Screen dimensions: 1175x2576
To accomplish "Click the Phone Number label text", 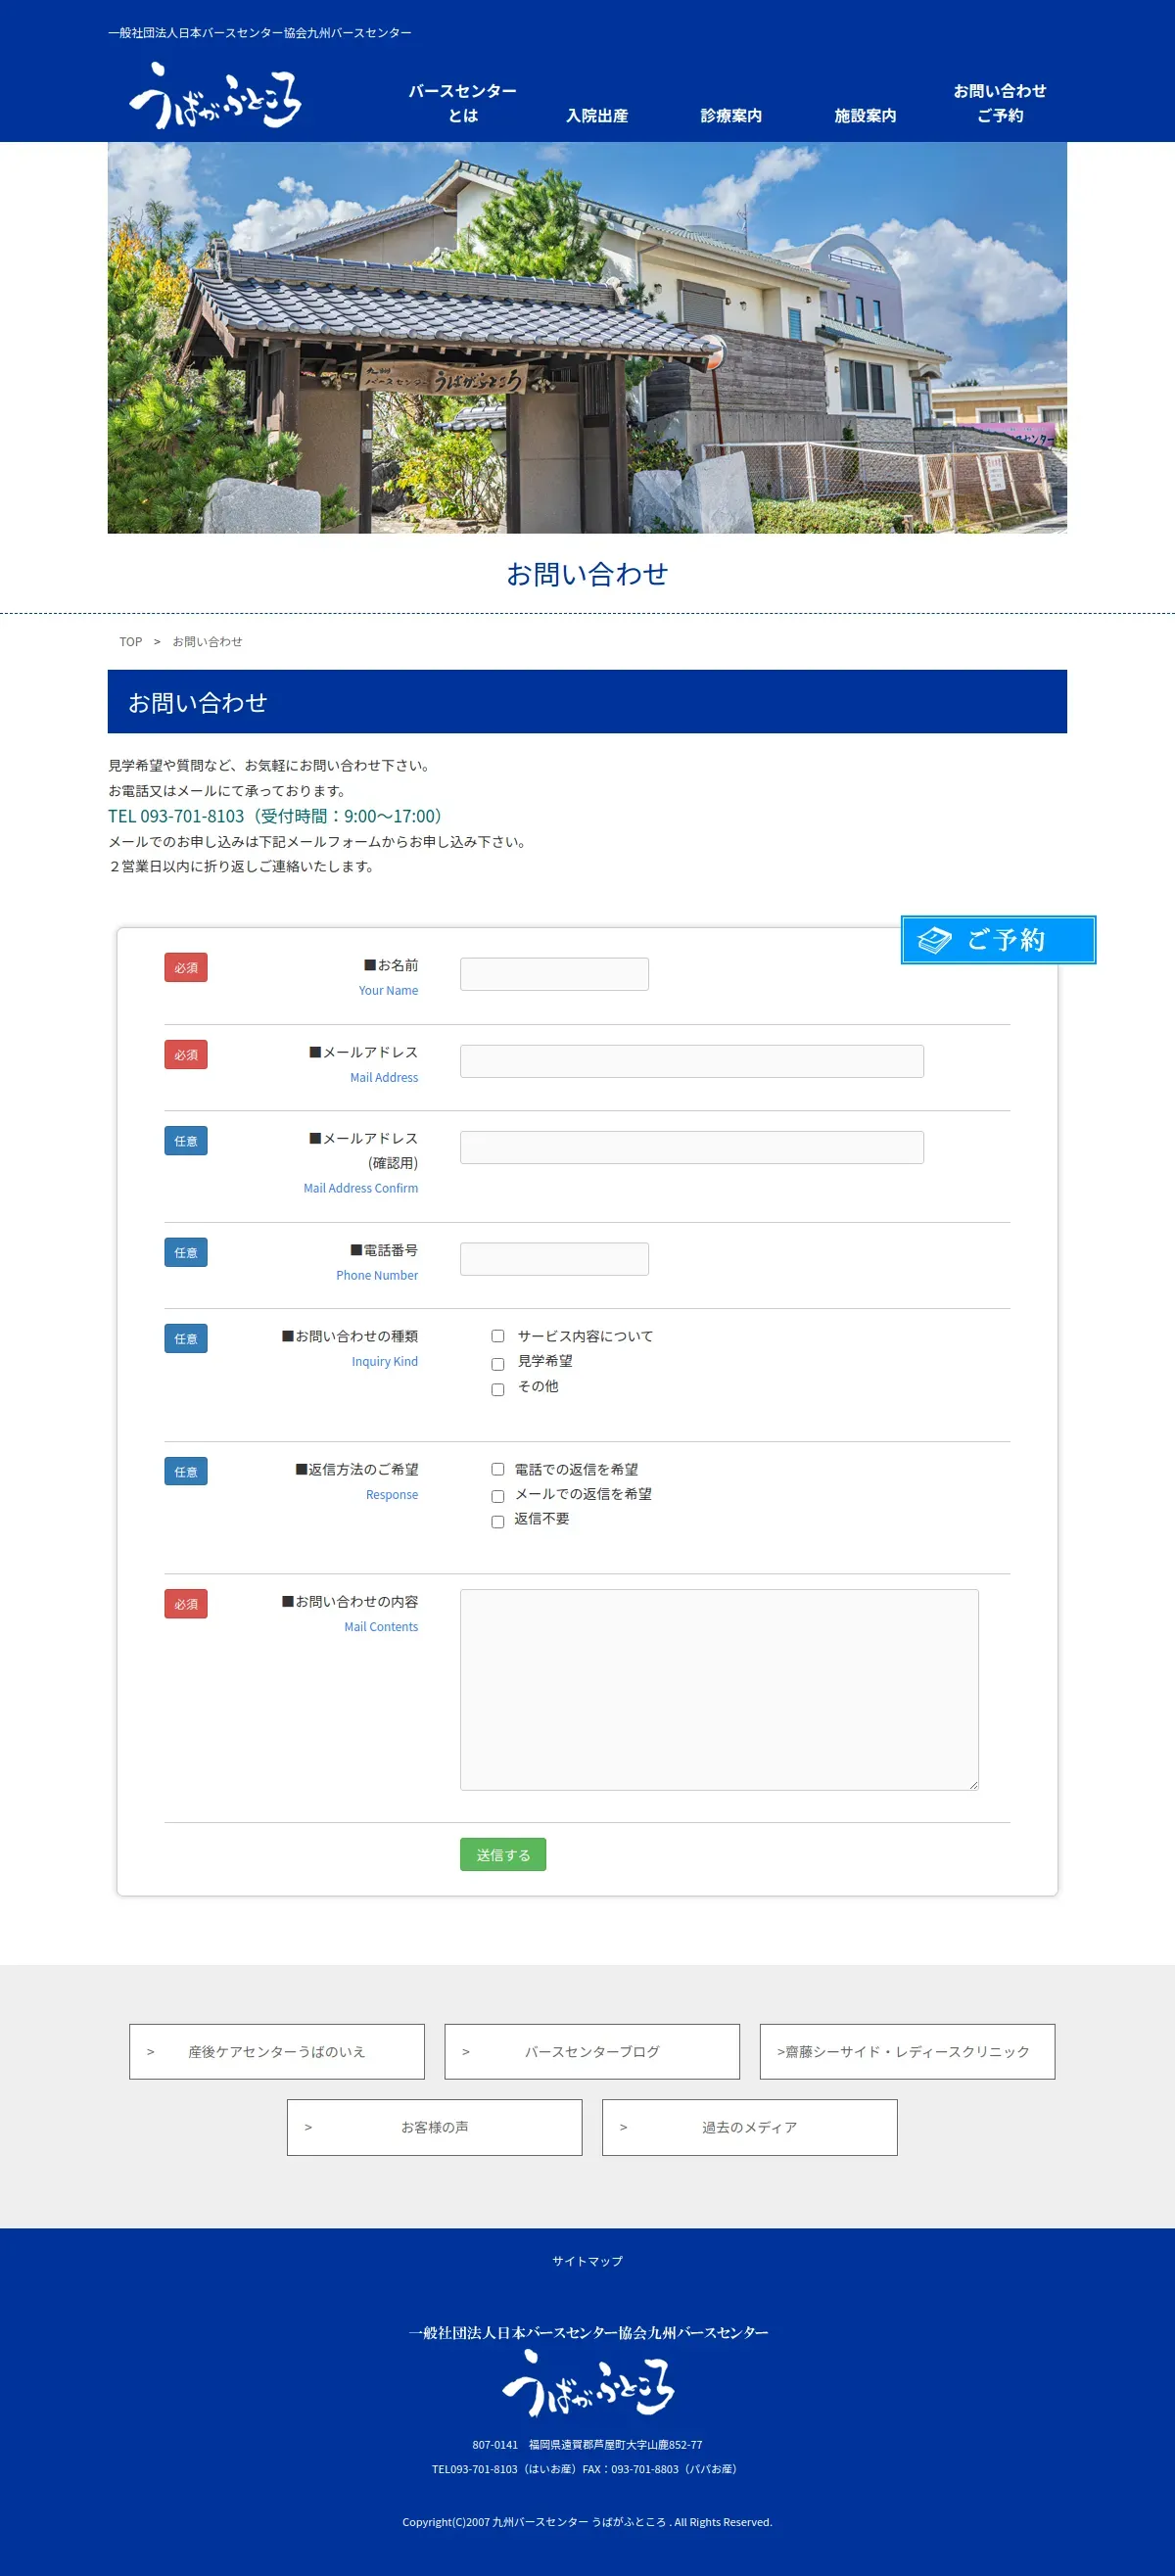I will (377, 1276).
